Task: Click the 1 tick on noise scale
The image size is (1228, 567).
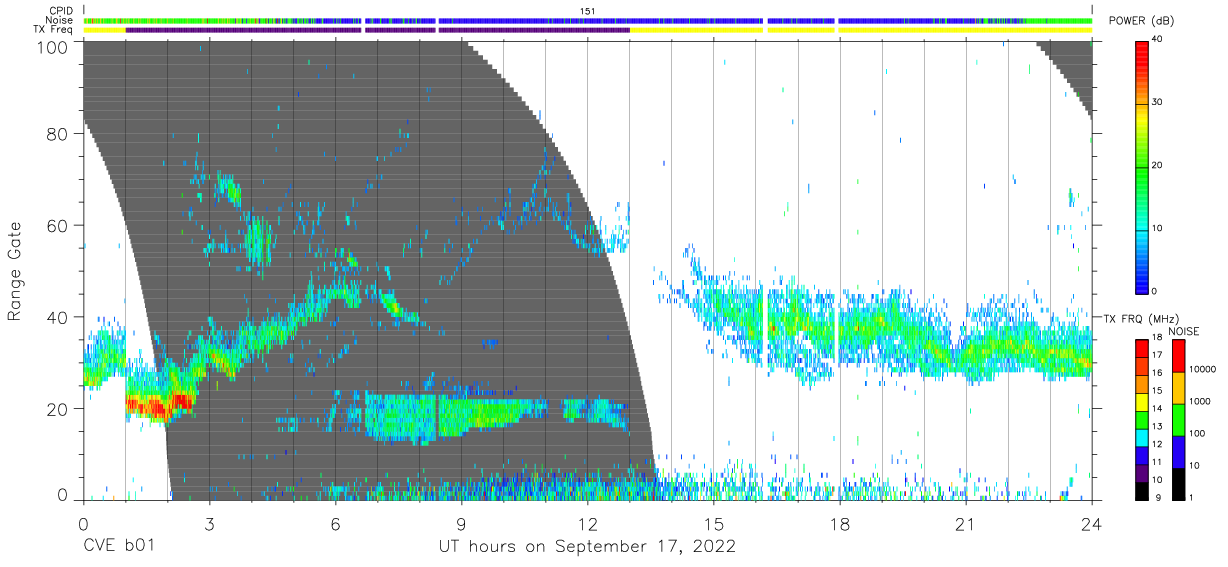Action: 1190,497
